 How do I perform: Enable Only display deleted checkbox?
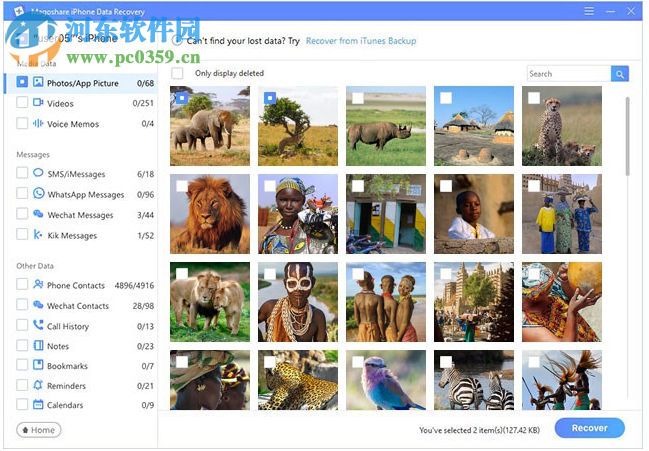[177, 73]
